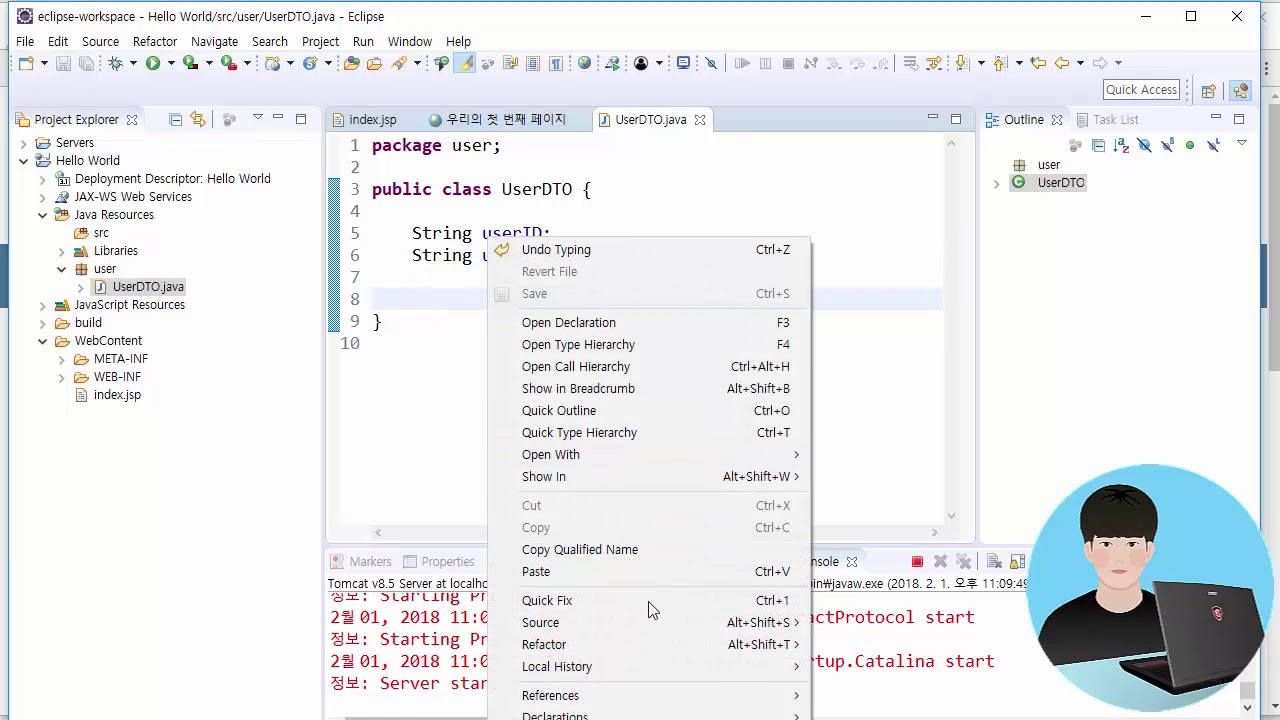
Task: Open Source submenu in context menu
Action: point(650,623)
